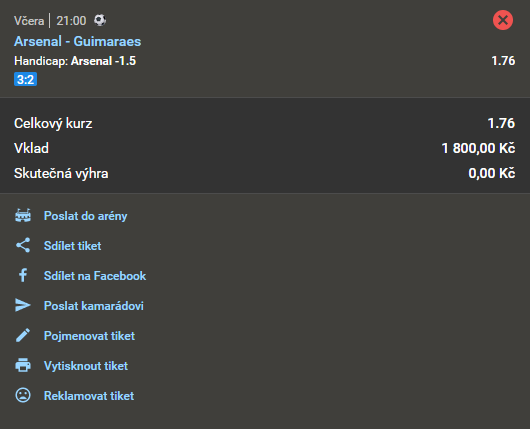530x429 pixels.
Task: Select Pojmenovat tiket to rename ticket
Action: click(x=89, y=336)
